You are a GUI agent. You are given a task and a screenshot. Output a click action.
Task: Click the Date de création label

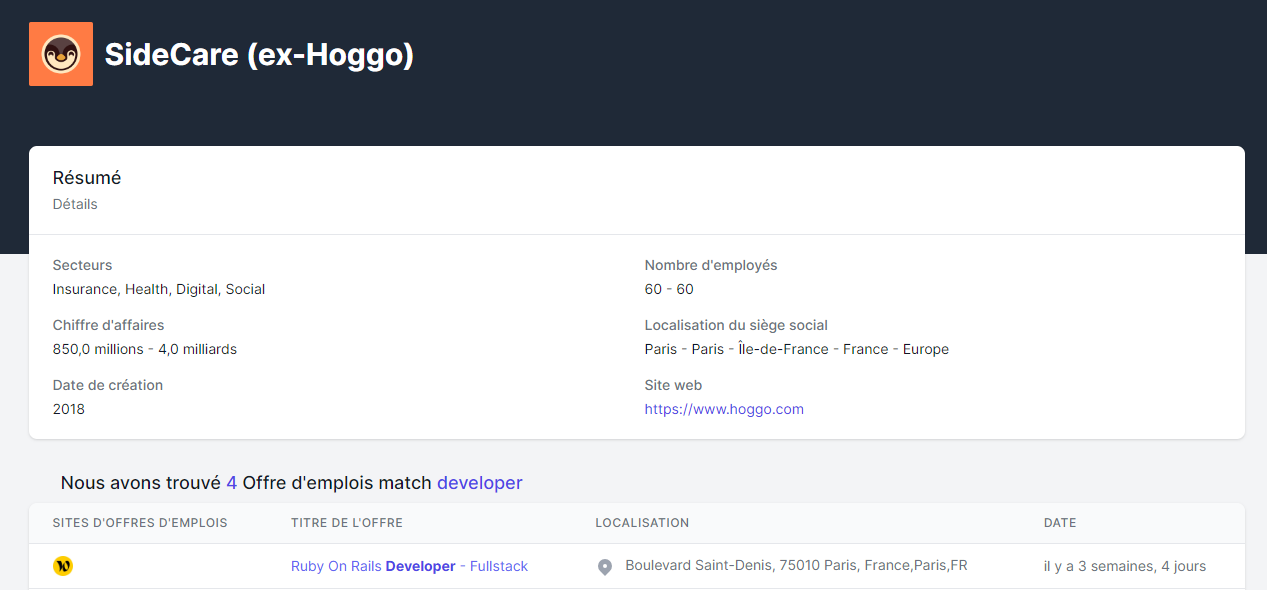108,385
